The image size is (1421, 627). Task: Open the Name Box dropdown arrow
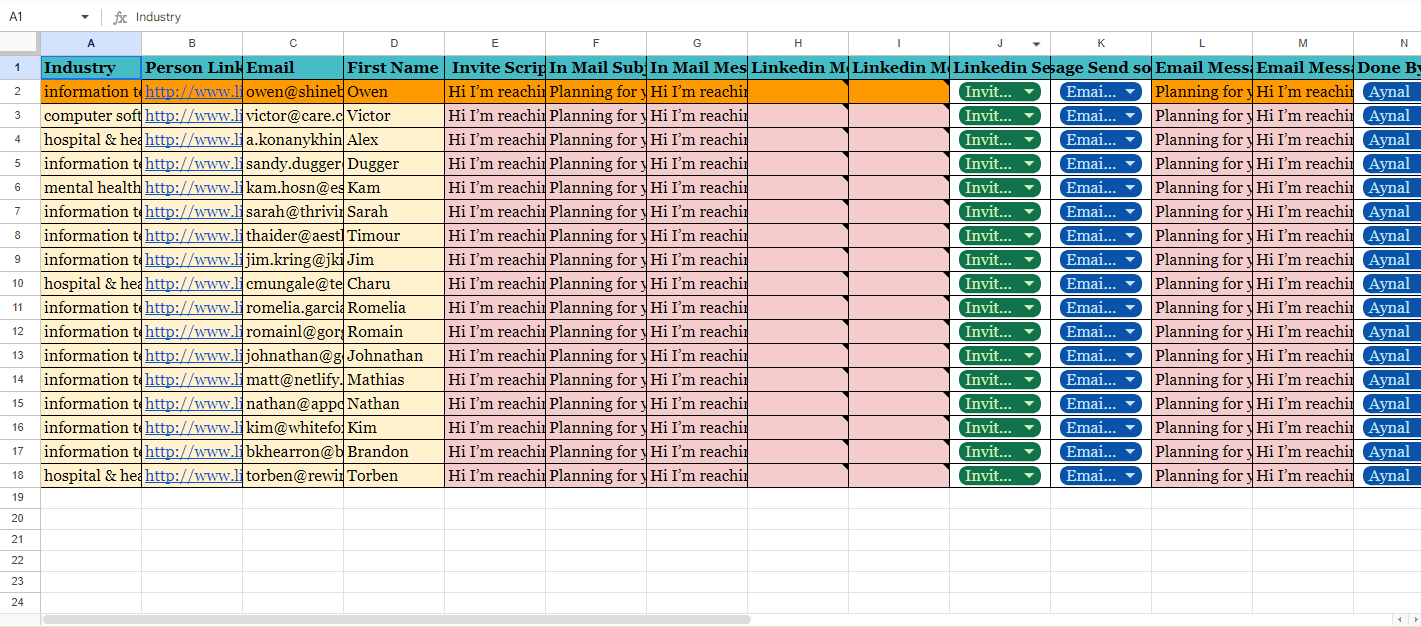(84, 17)
